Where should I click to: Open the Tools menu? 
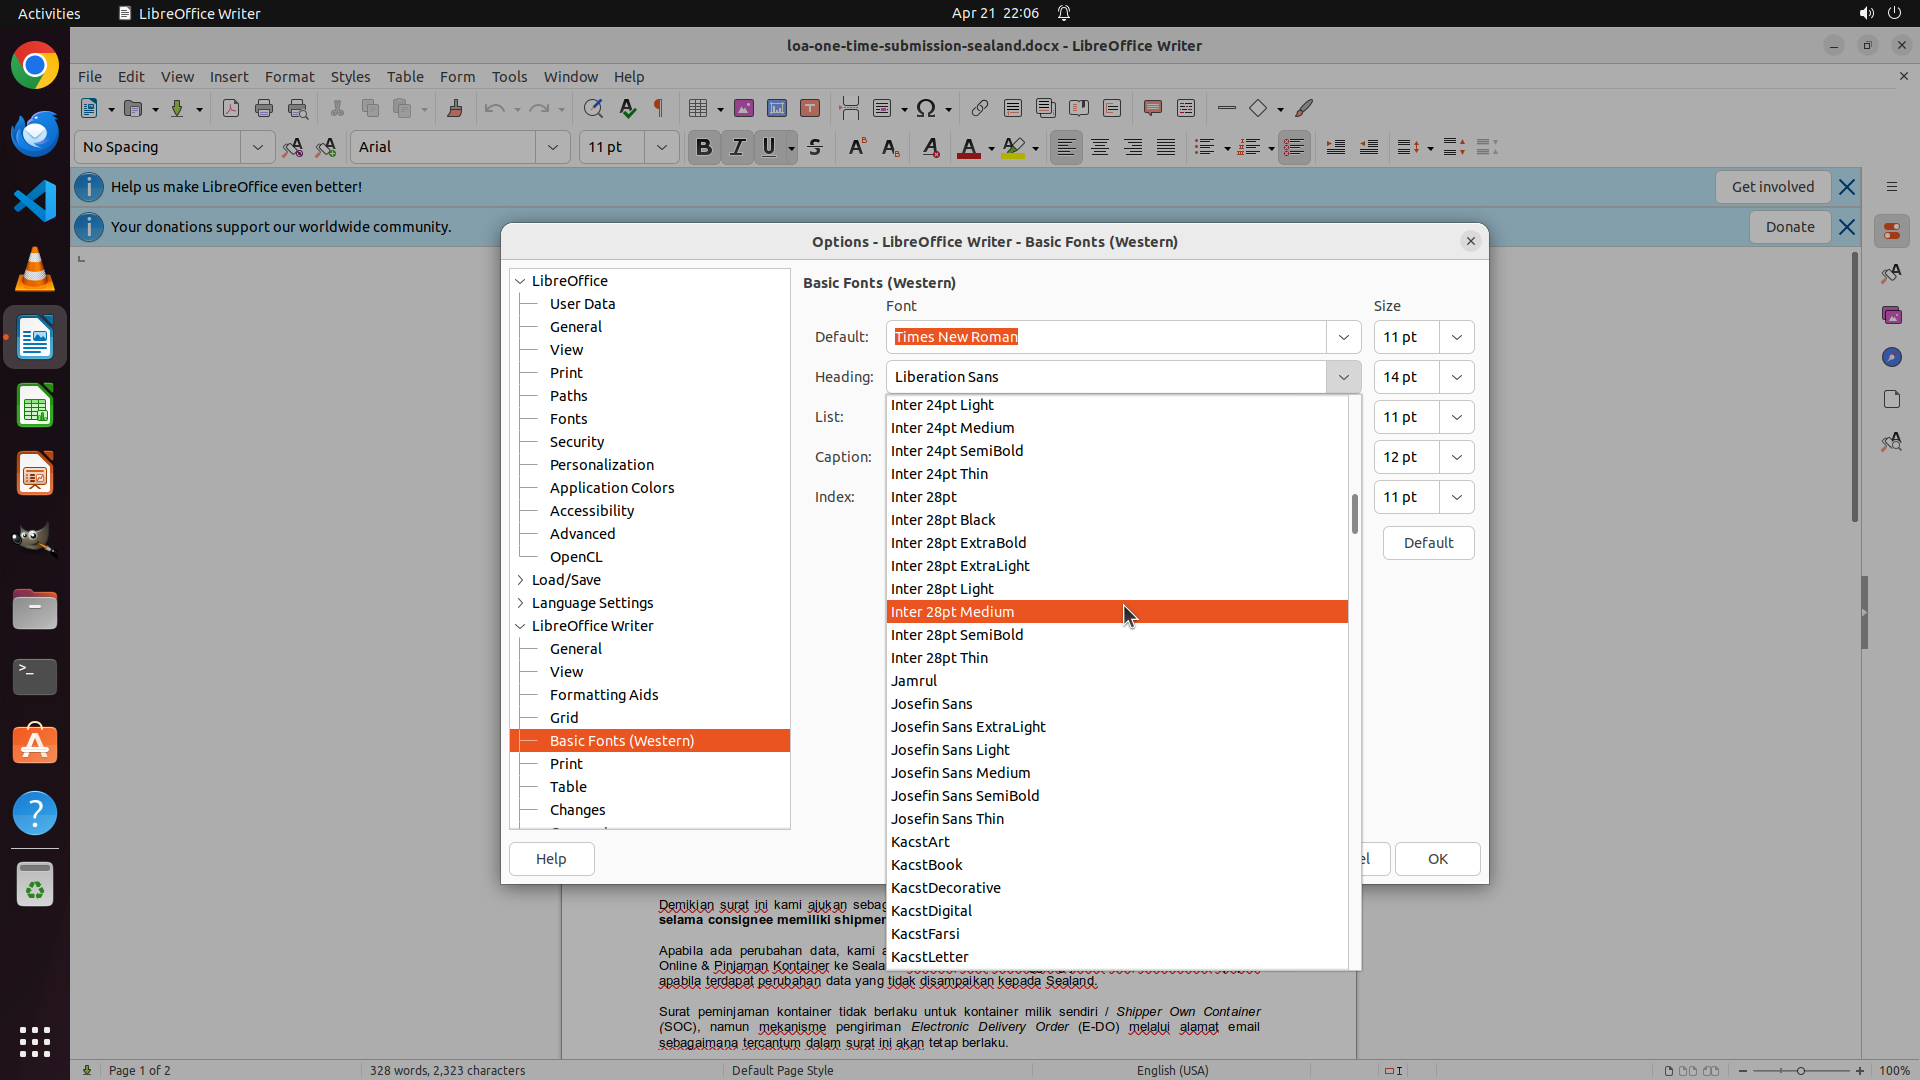click(509, 76)
